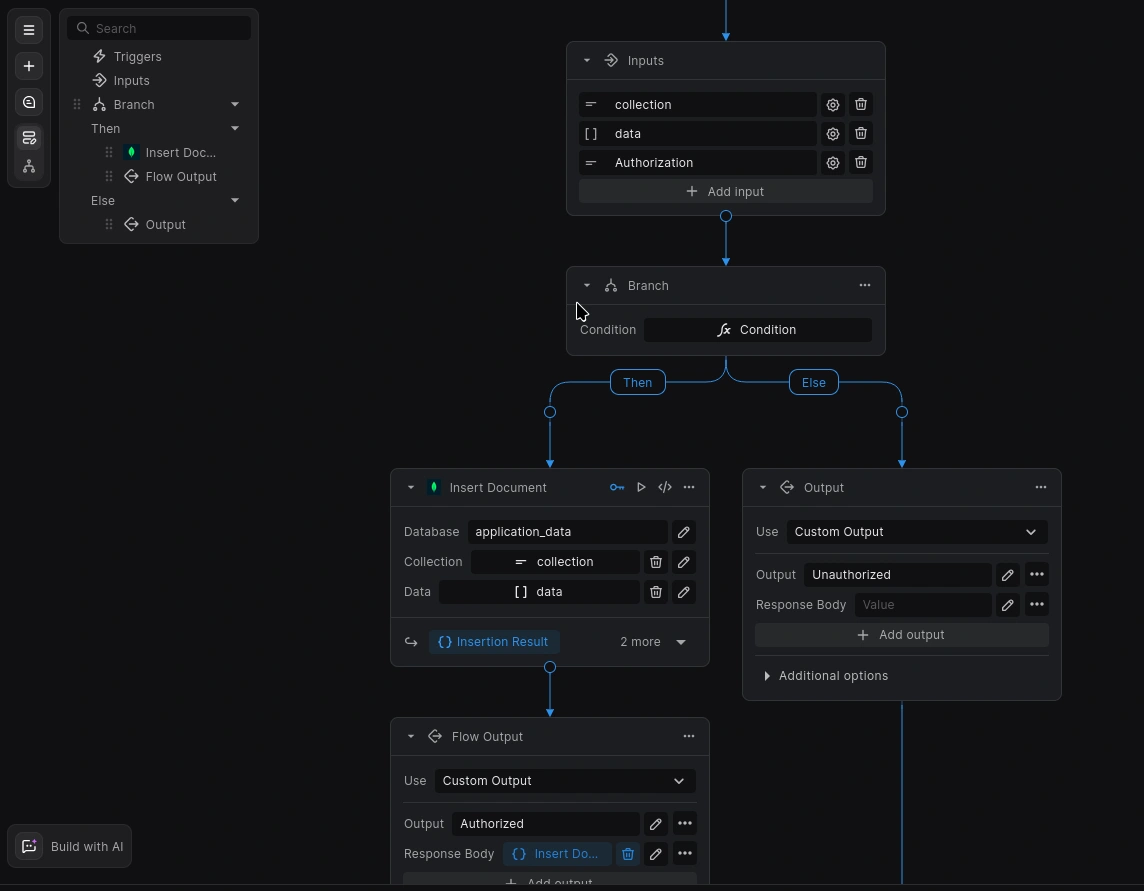Remove the Collection field value

[x=656, y=562]
